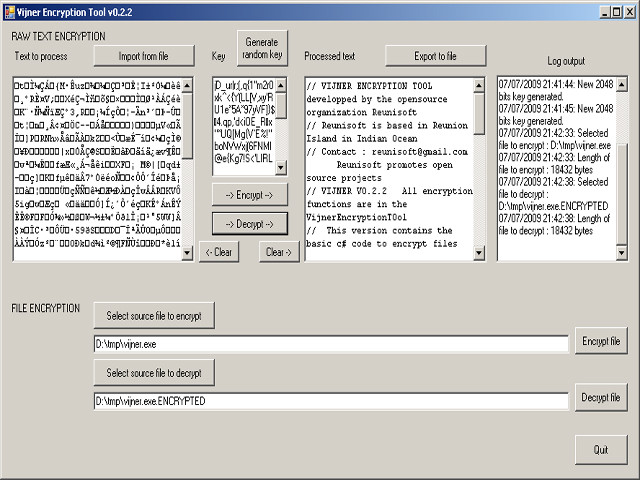The width and height of the screenshot is (640, 480).
Task: Click the Decrypt file button
Action: (x=601, y=397)
